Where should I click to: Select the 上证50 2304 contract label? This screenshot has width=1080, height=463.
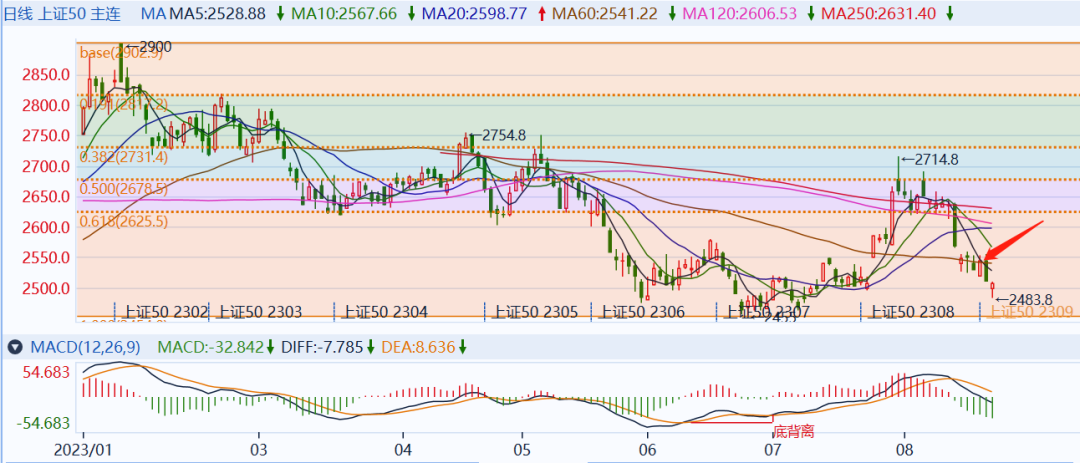coord(384,312)
